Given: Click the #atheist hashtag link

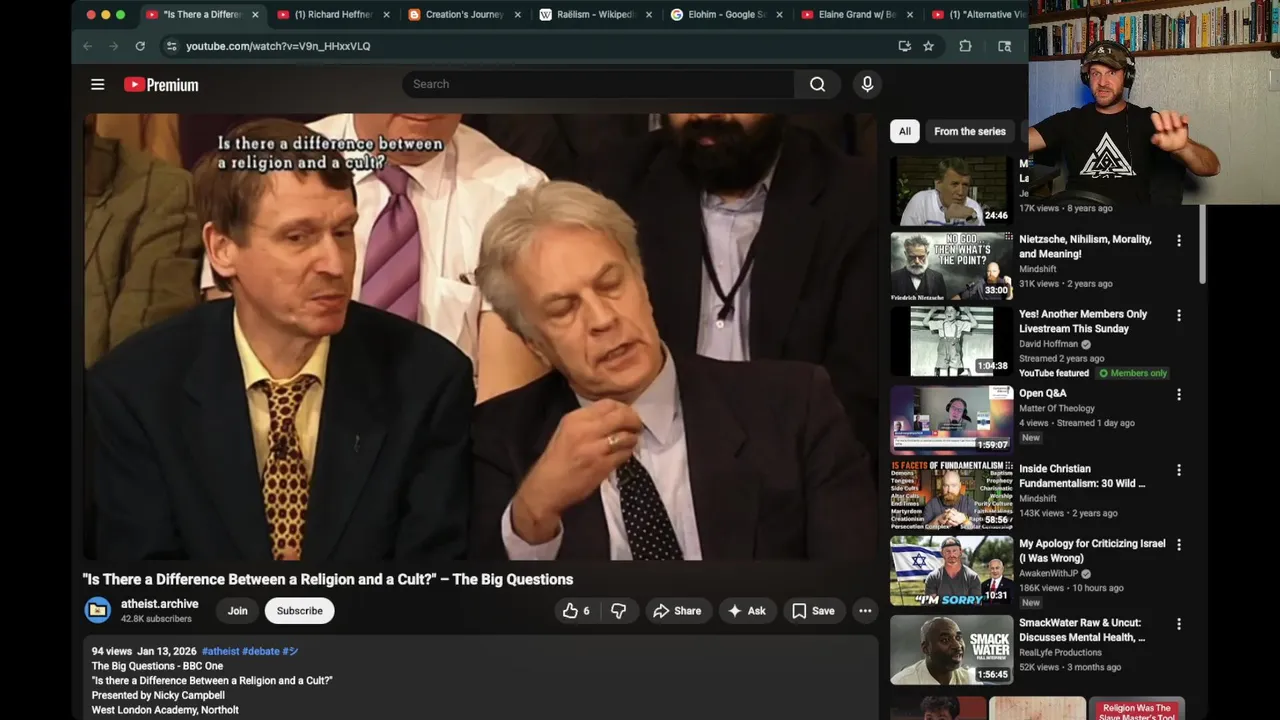Looking at the screenshot, I should click(220, 651).
